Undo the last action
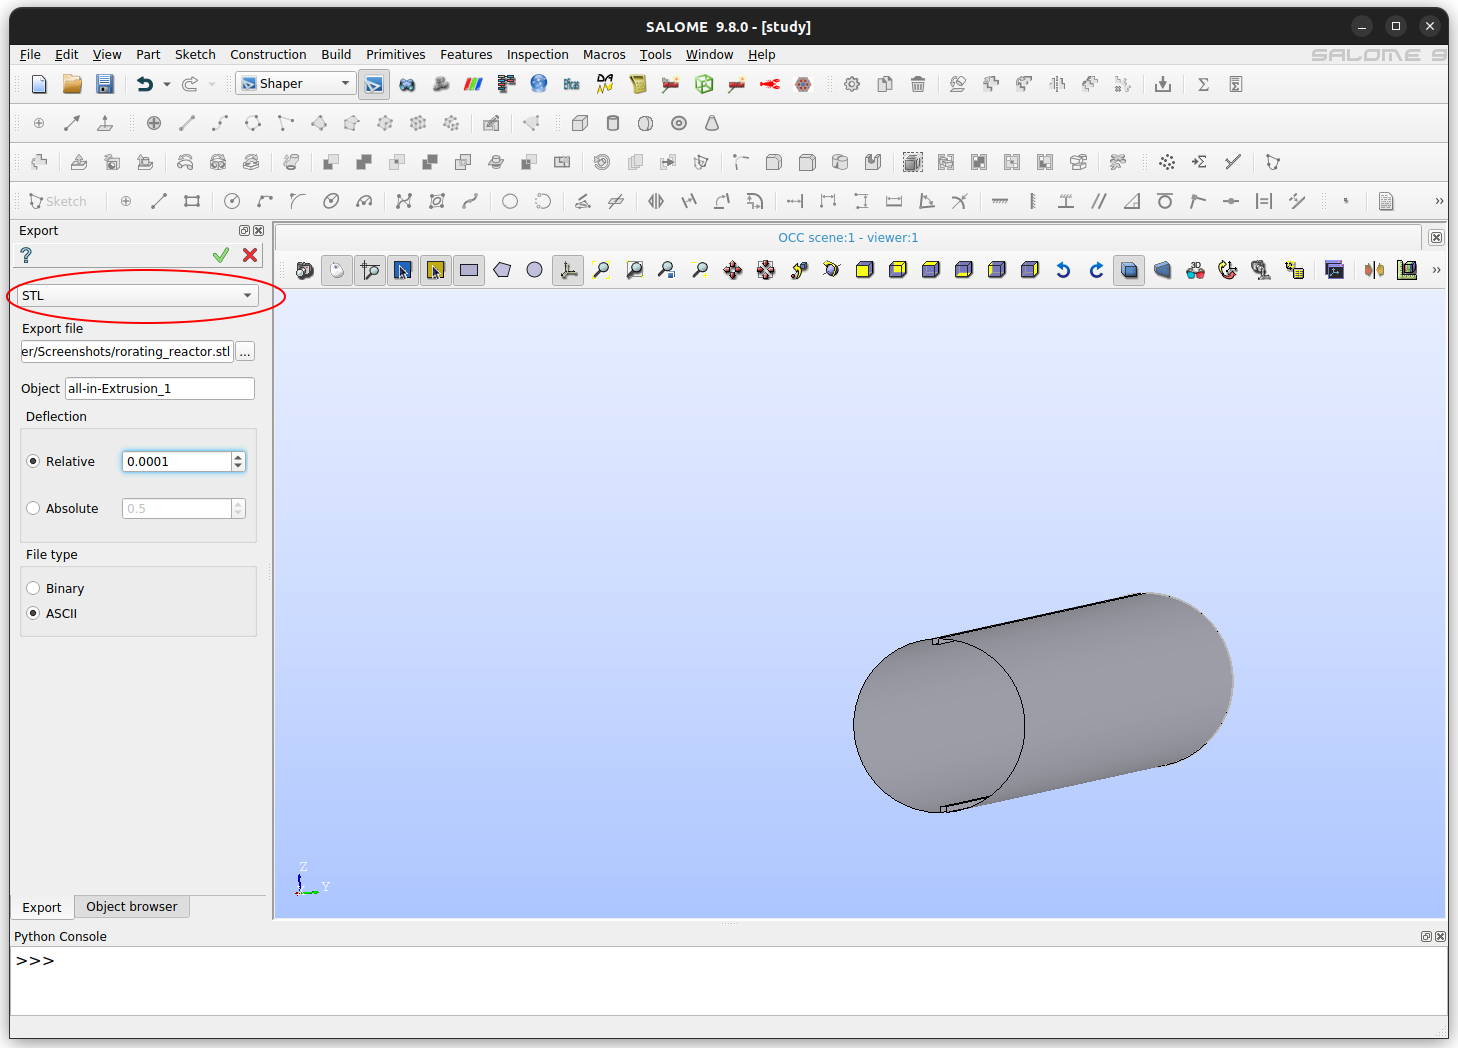This screenshot has height=1048, width=1458. coord(145,84)
